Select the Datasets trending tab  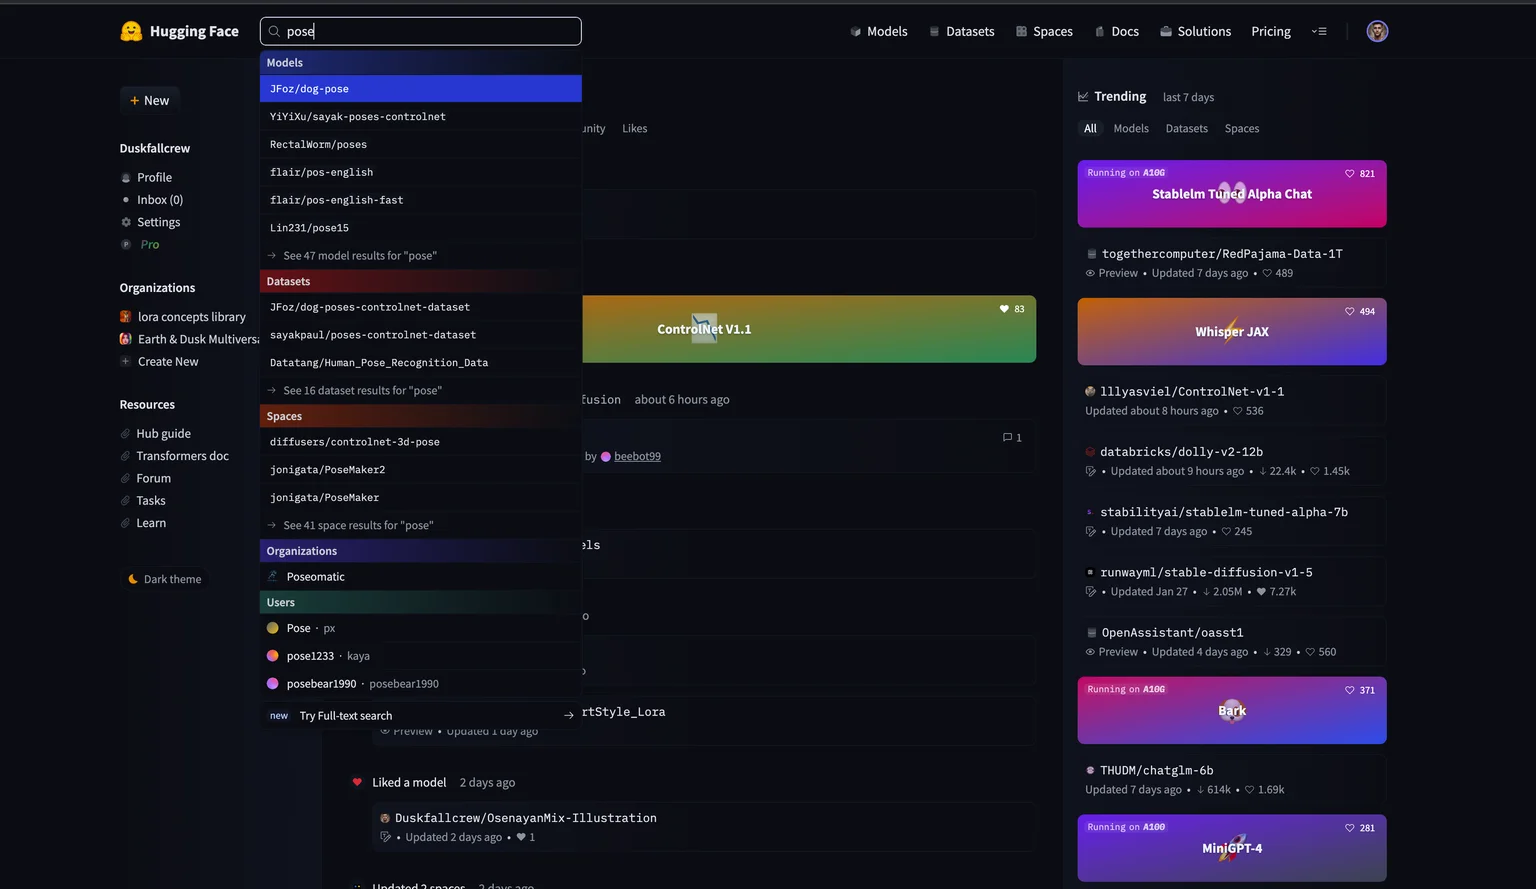point(1187,128)
